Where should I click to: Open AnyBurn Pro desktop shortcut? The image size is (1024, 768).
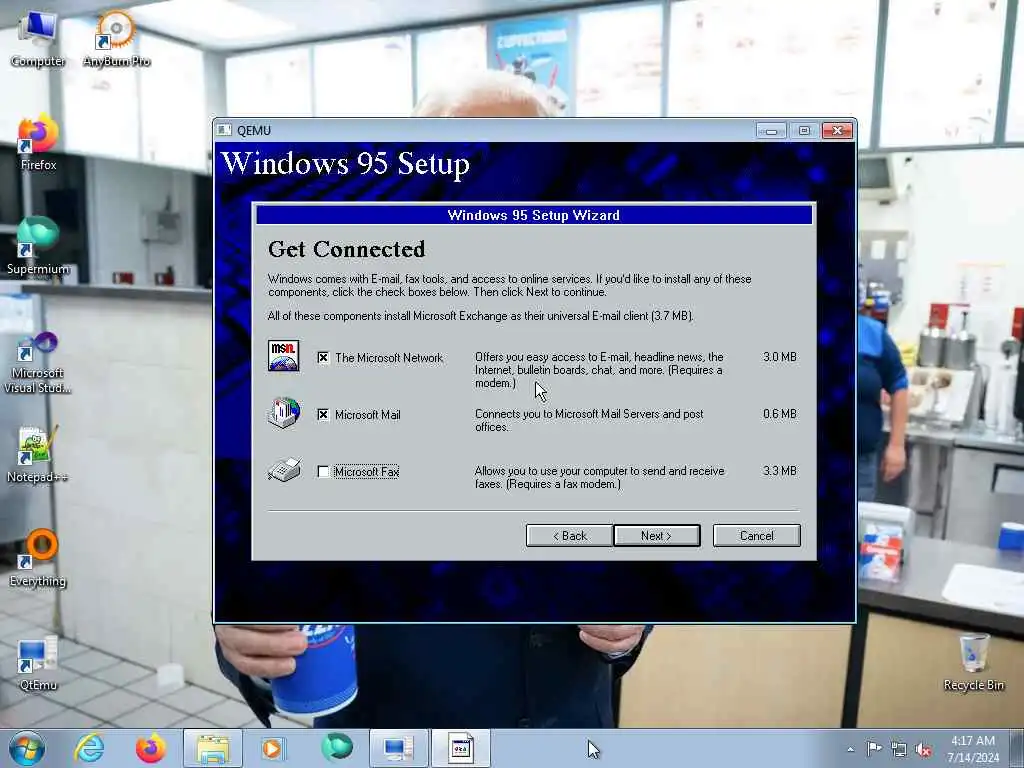(116, 39)
